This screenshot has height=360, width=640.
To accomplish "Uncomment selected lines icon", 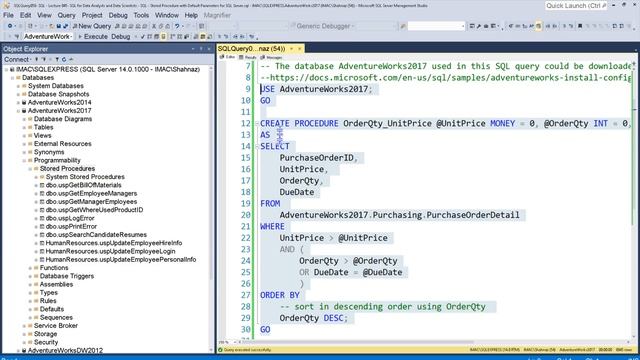I will pos(226,37).
